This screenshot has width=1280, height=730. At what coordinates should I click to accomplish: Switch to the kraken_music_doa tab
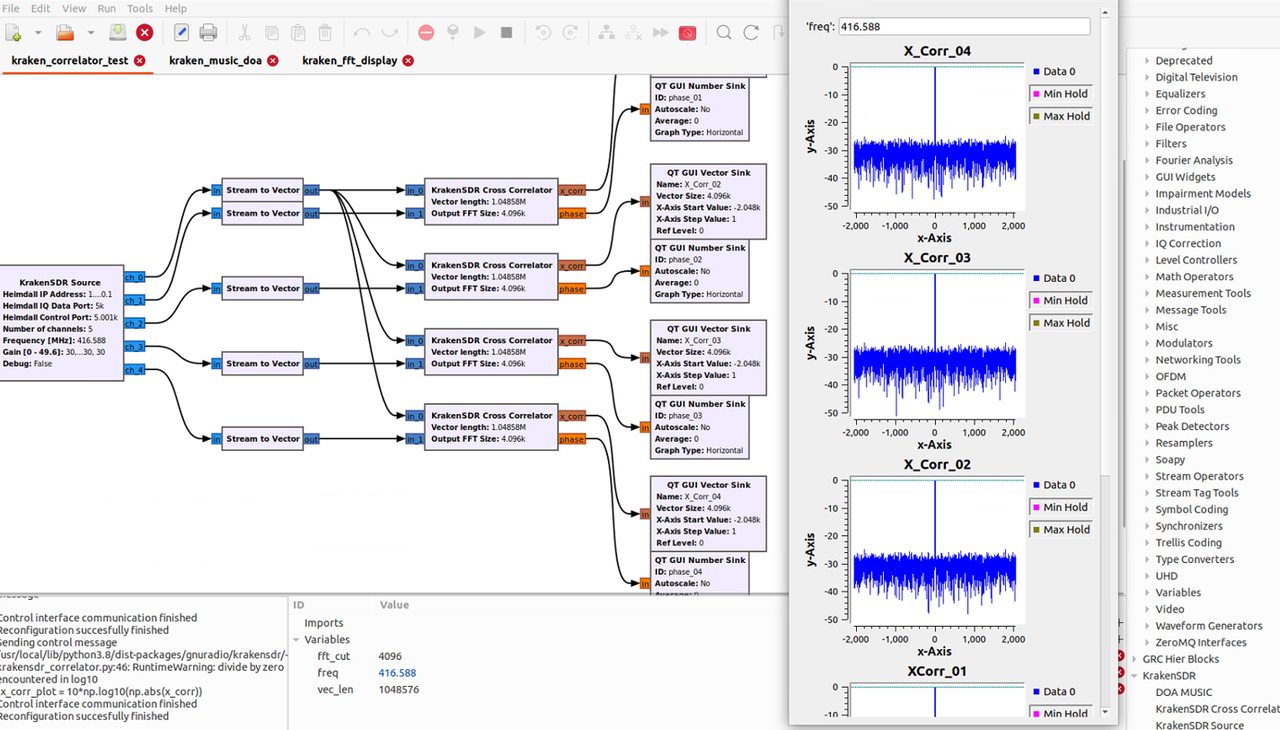pyautogui.click(x=215, y=61)
